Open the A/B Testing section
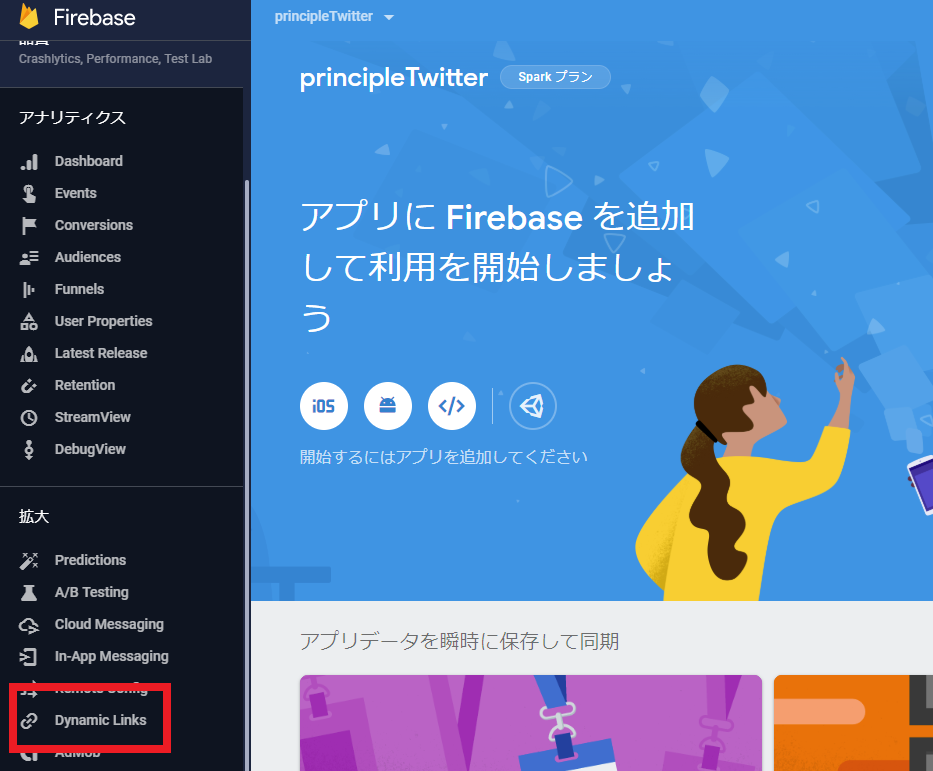 pyautogui.click(x=89, y=592)
